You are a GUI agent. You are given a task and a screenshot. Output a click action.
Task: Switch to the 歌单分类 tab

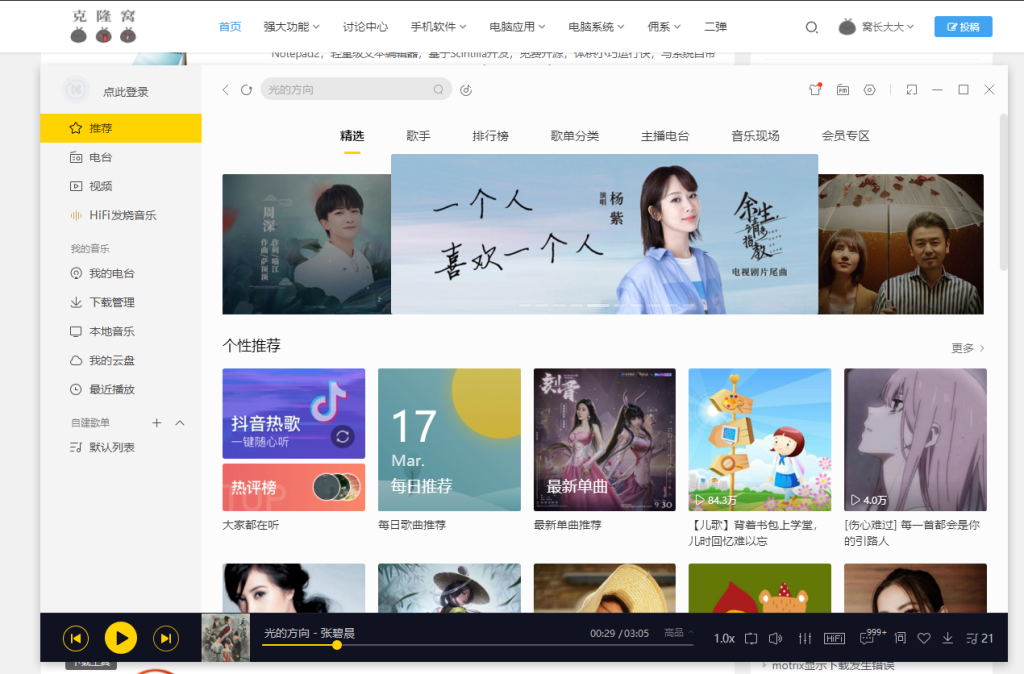click(x=575, y=136)
